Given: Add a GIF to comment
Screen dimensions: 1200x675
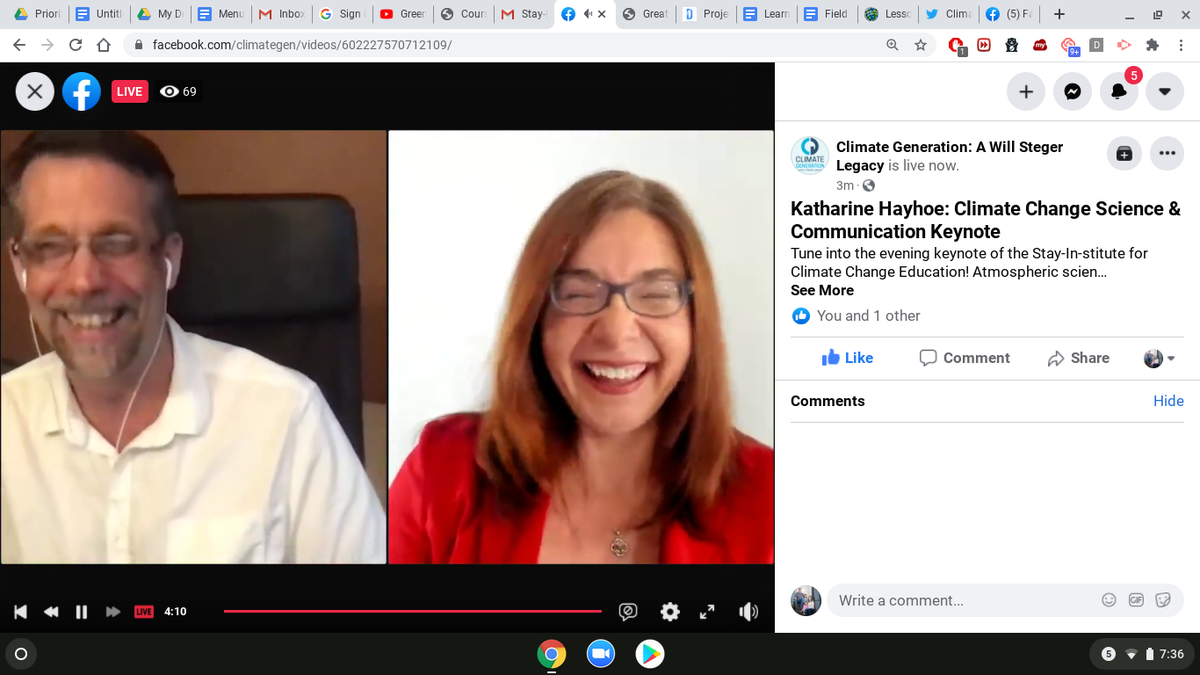Looking at the screenshot, I should [x=1135, y=600].
